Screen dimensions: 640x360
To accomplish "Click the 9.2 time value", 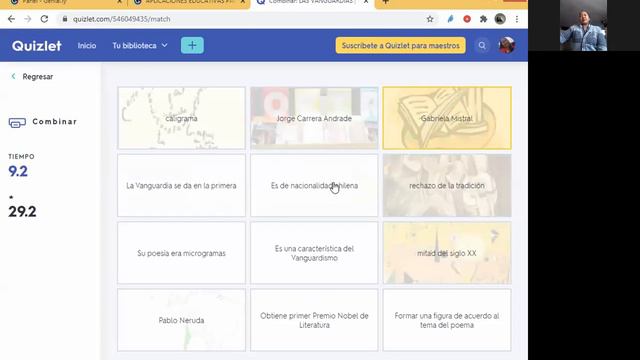I will tap(18, 171).
